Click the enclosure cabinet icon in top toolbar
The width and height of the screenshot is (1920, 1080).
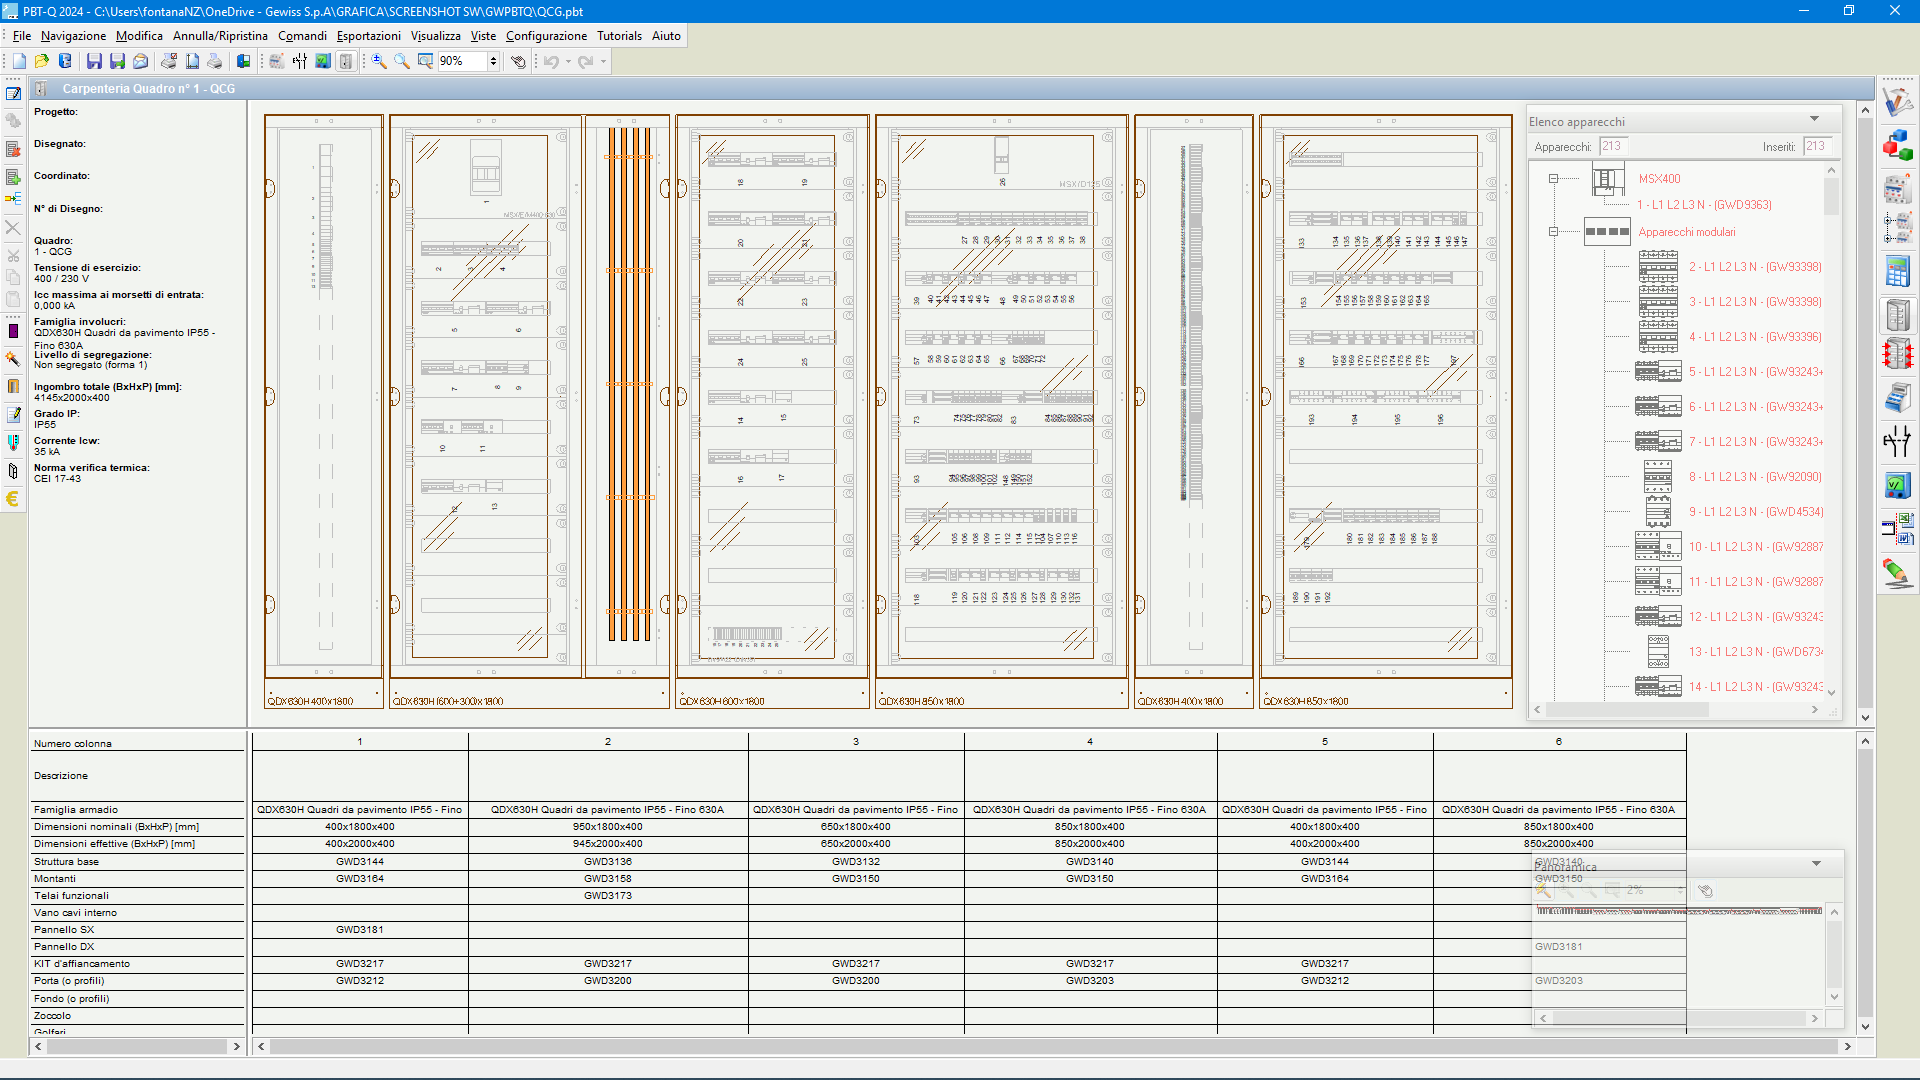click(346, 62)
